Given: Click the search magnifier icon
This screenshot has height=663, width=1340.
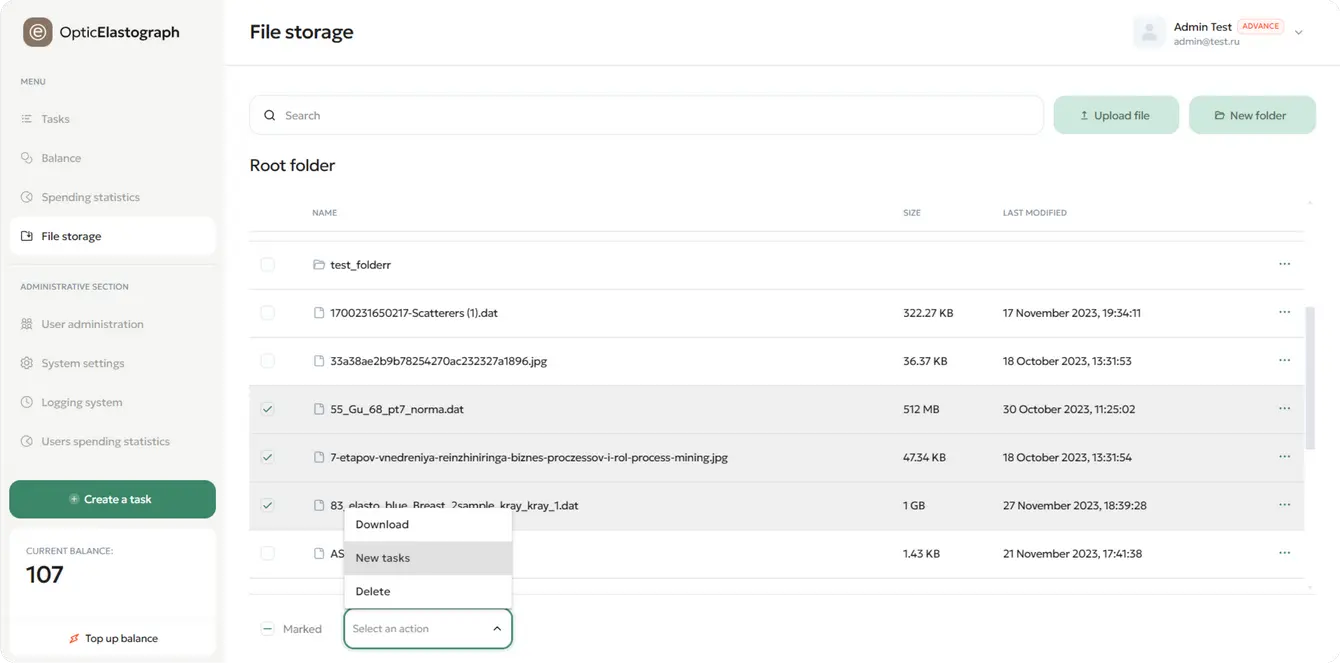Looking at the screenshot, I should (x=269, y=116).
